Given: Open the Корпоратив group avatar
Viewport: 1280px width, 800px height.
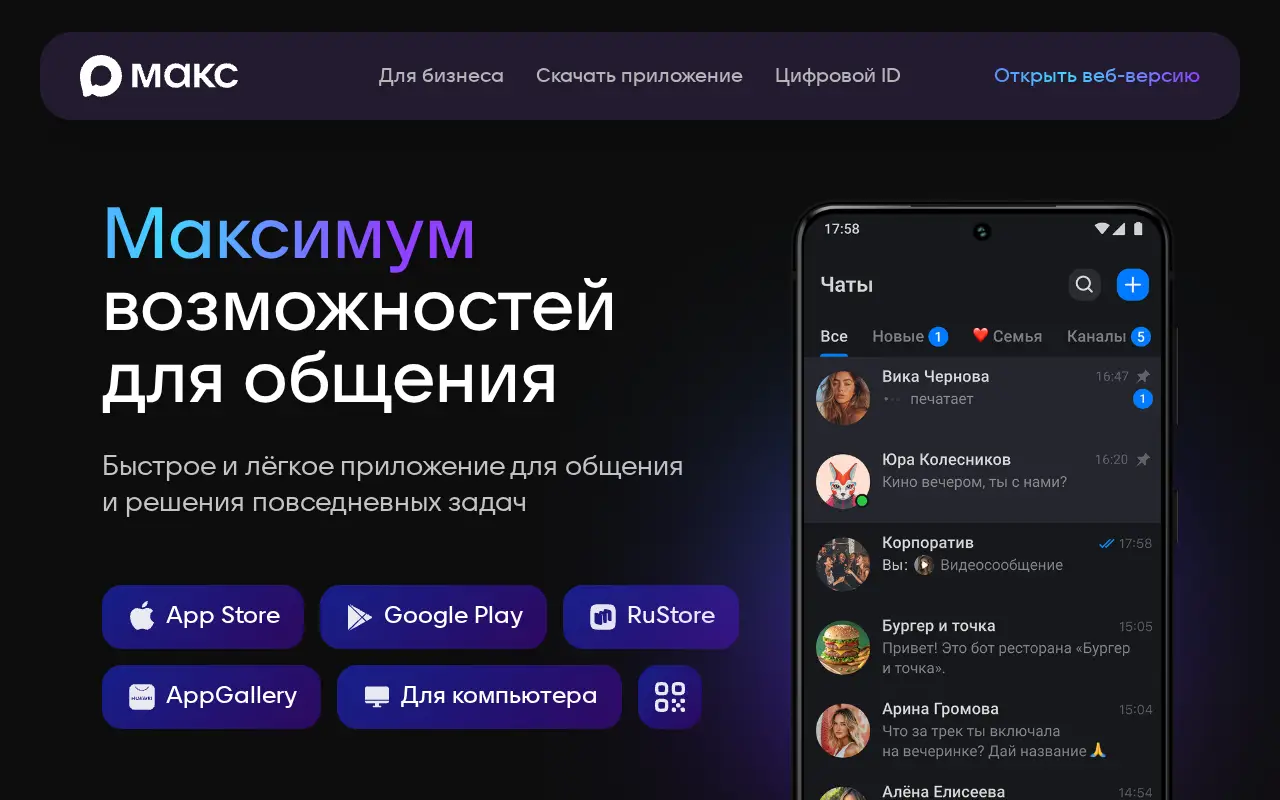Looking at the screenshot, I should [843, 564].
